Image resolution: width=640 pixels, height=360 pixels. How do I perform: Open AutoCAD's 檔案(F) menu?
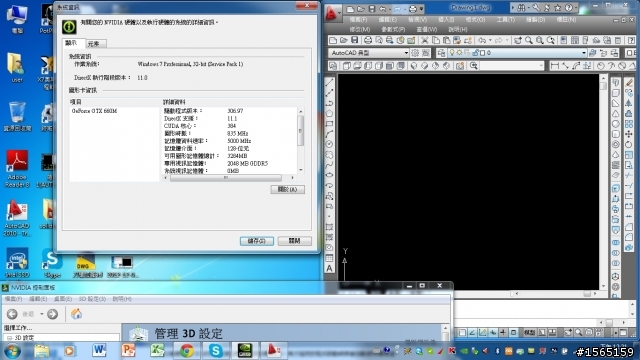pyautogui.click(x=358, y=20)
